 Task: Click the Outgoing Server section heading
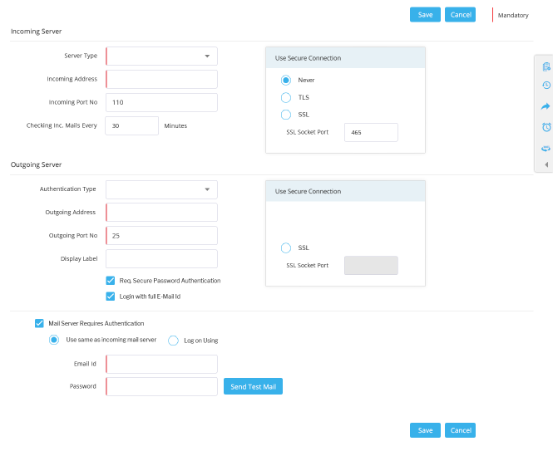[36, 165]
